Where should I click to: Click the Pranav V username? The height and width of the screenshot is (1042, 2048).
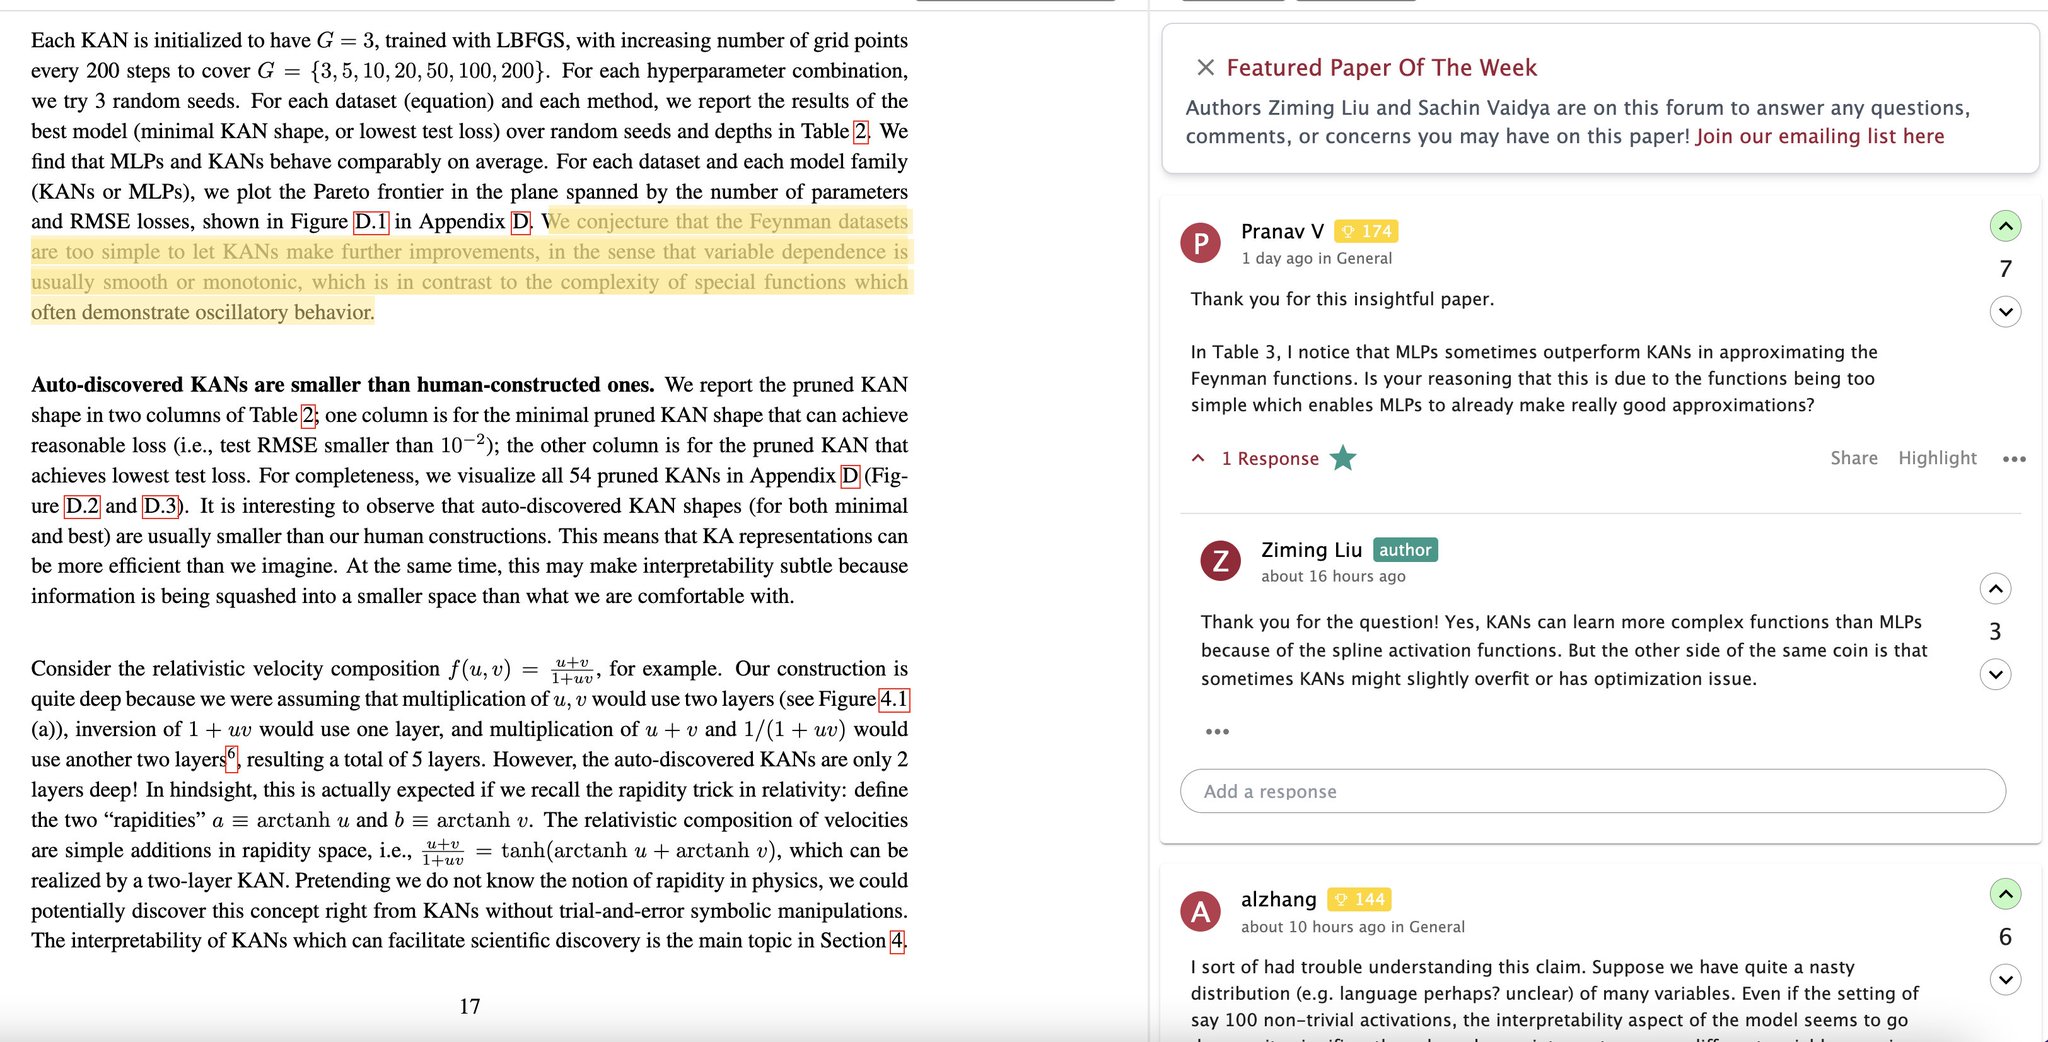(x=1282, y=231)
